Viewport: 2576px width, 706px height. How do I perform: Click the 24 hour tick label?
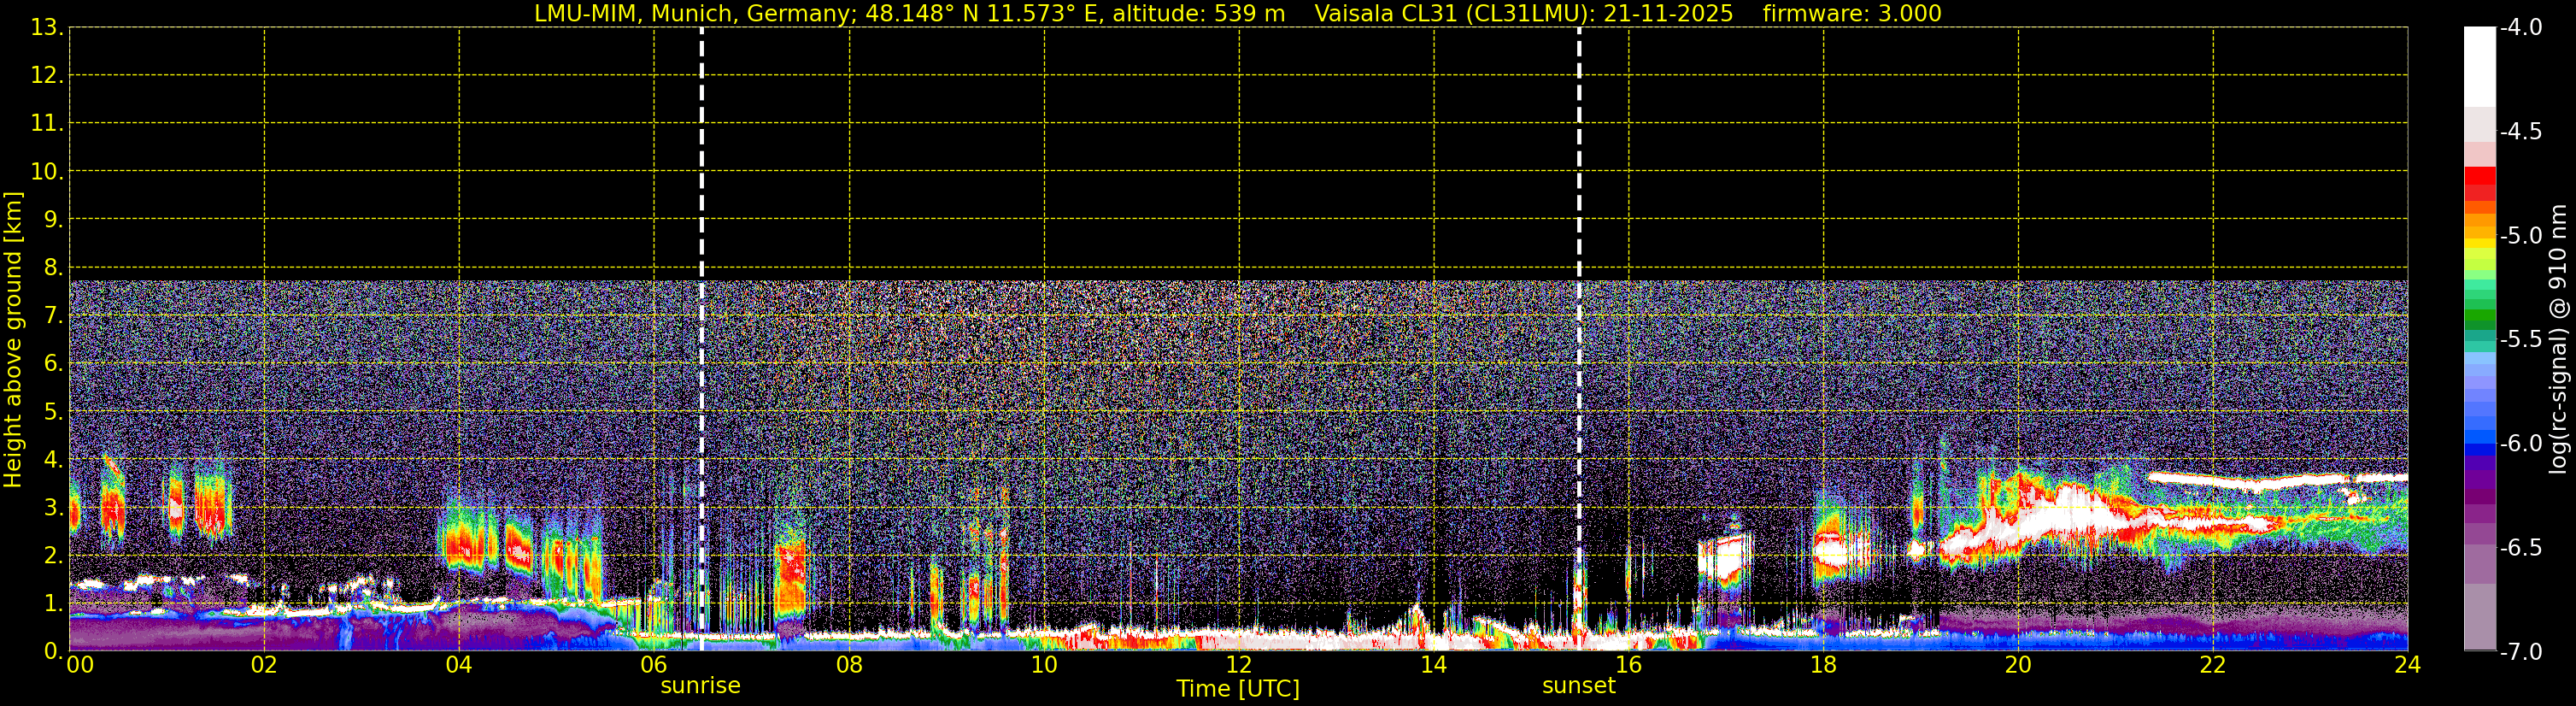pyautogui.click(x=2407, y=665)
